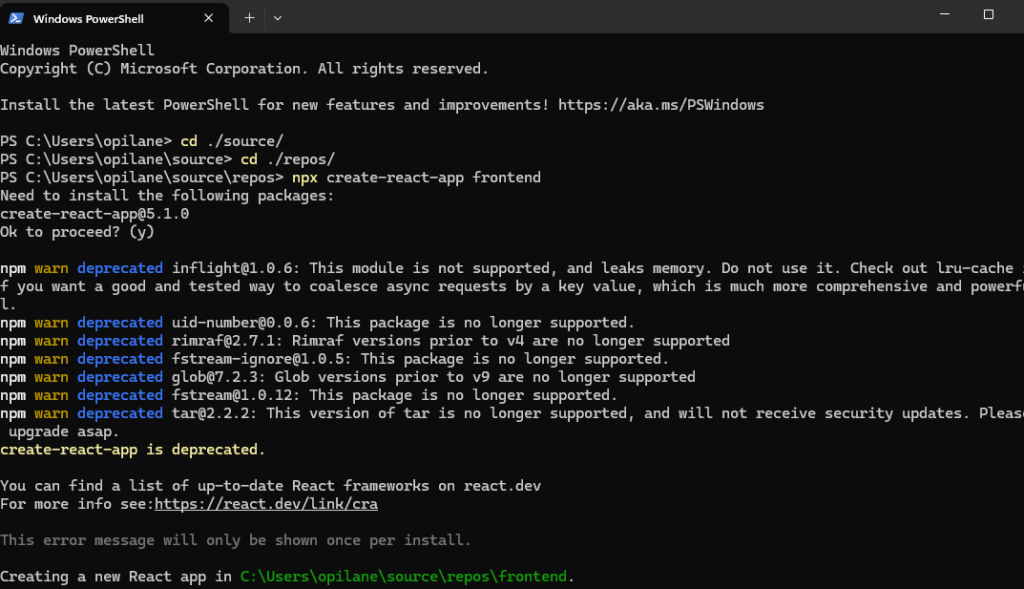Viewport: 1024px width, 589px height.
Task: Expand the new tab profile dropdown
Action: pos(277,18)
